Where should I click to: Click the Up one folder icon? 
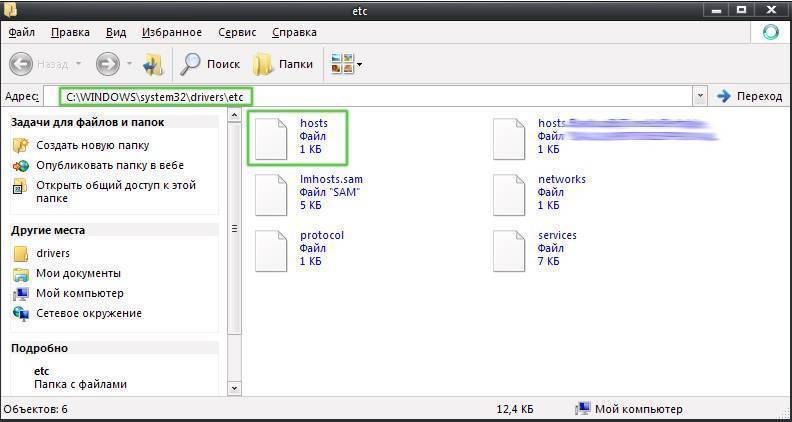coord(154,64)
